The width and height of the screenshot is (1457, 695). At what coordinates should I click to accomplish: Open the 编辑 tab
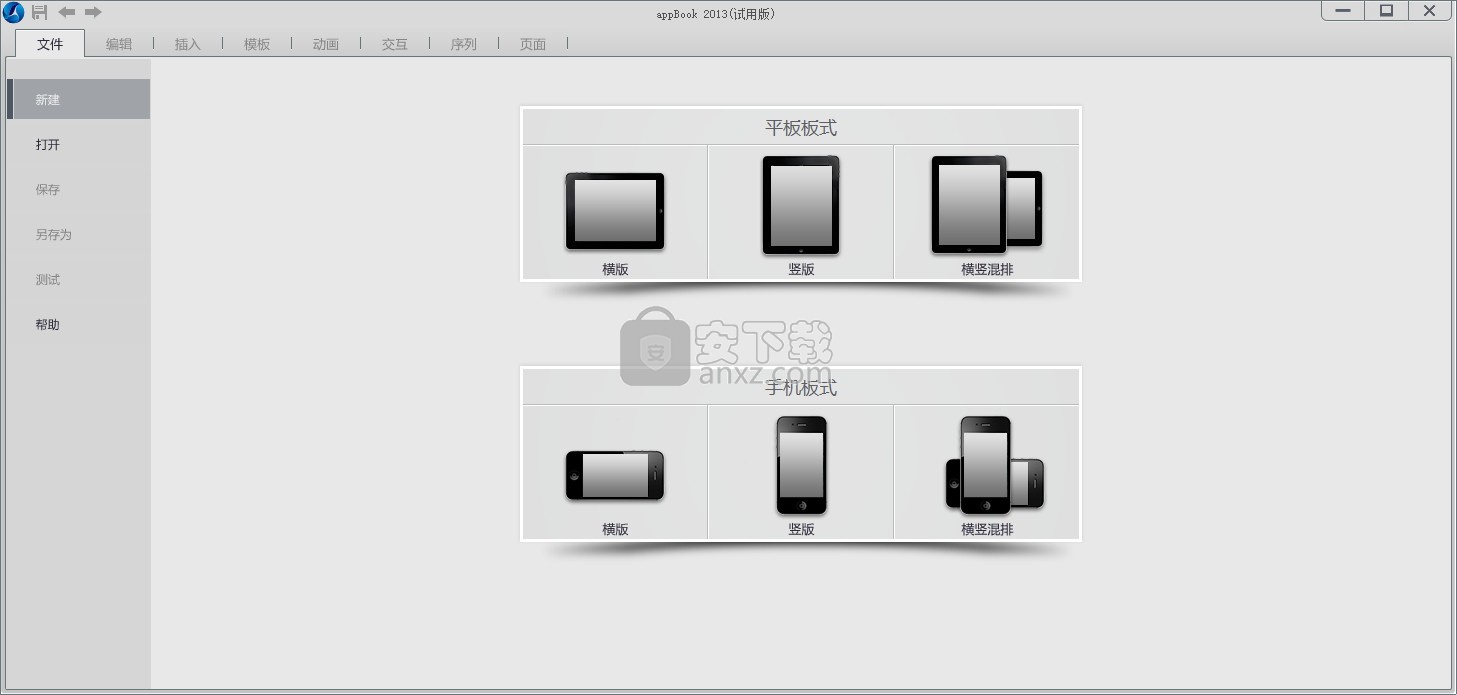click(119, 44)
